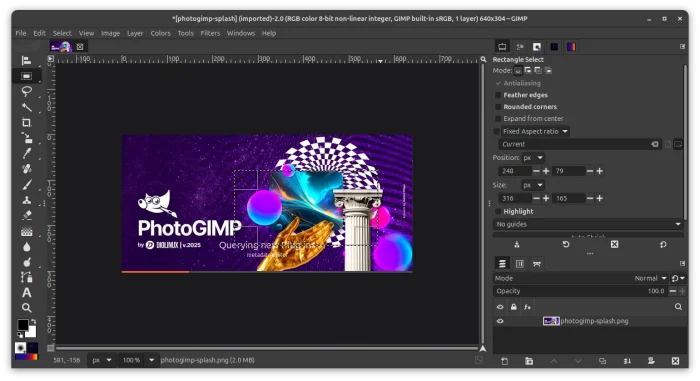This screenshot has height=381, width=700.
Task: Pick the Paths tool
Action: tap(26, 277)
